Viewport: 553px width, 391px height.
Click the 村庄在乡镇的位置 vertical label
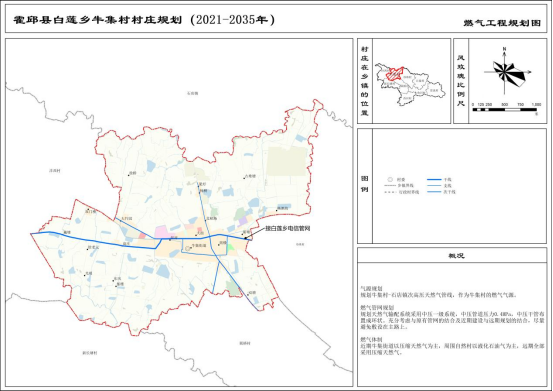(365, 80)
